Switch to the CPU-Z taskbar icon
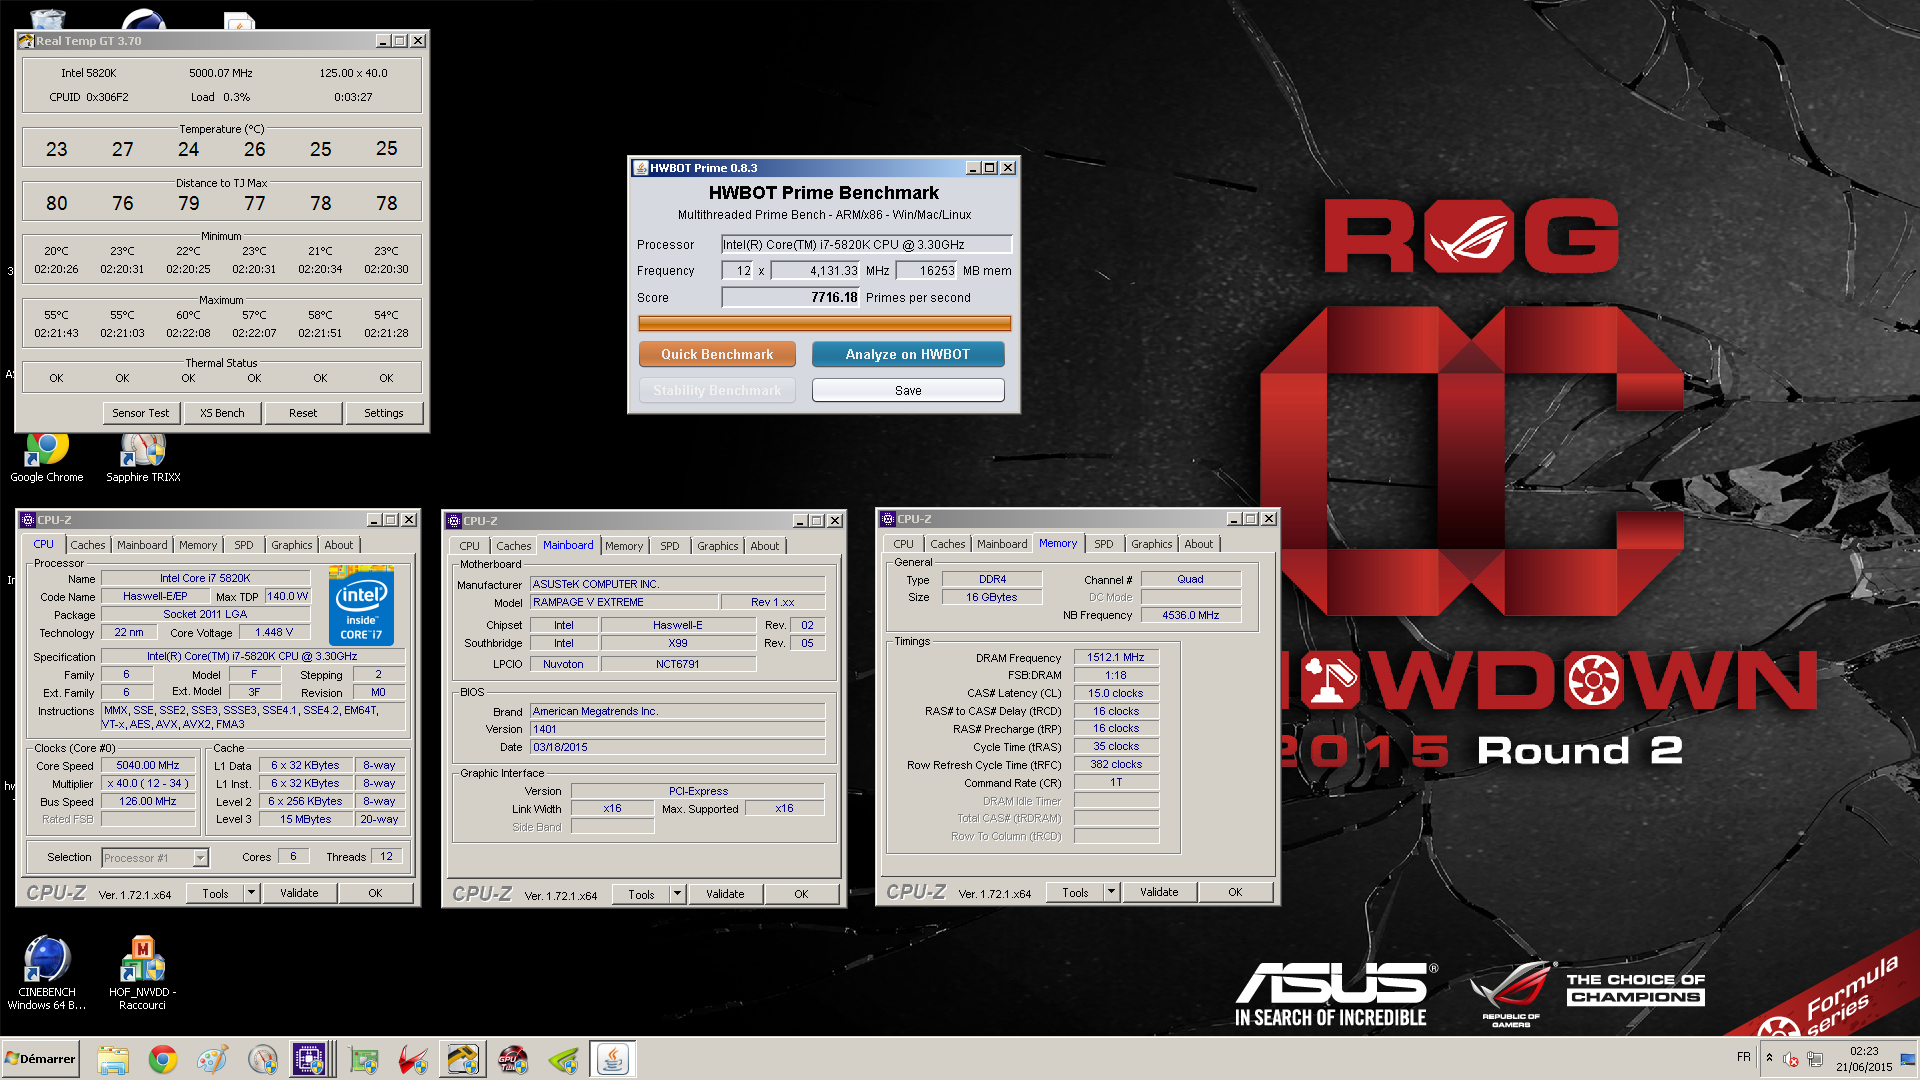The image size is (1920, 1080). point(310,1059)
